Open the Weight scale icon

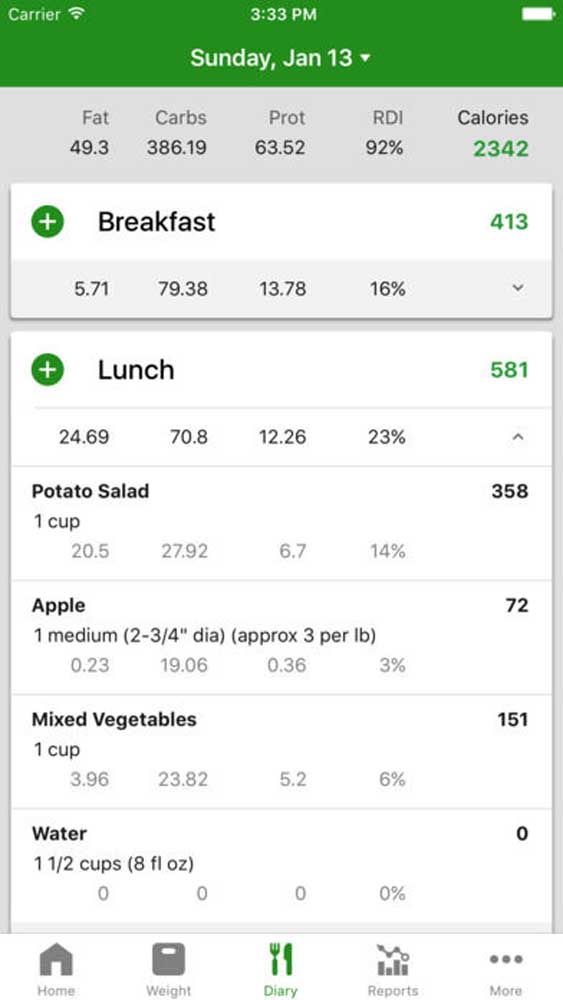(x=168, y=960)
